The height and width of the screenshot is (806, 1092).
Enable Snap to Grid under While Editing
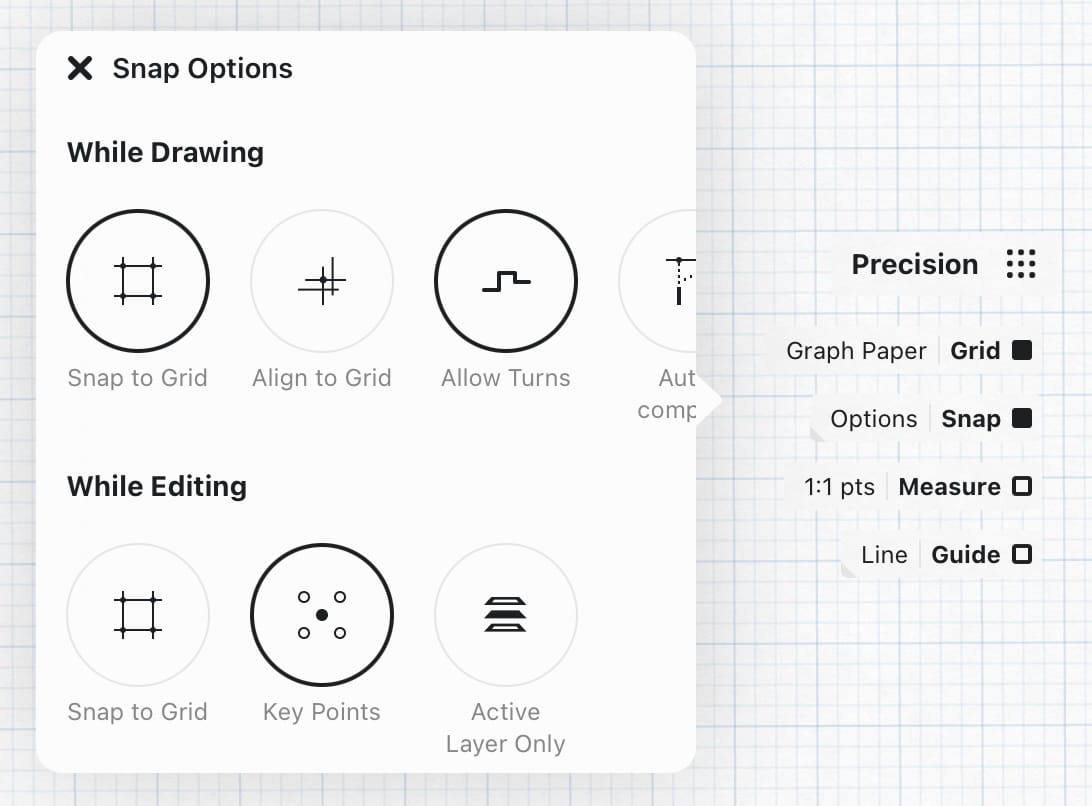(x=138, y=615)
